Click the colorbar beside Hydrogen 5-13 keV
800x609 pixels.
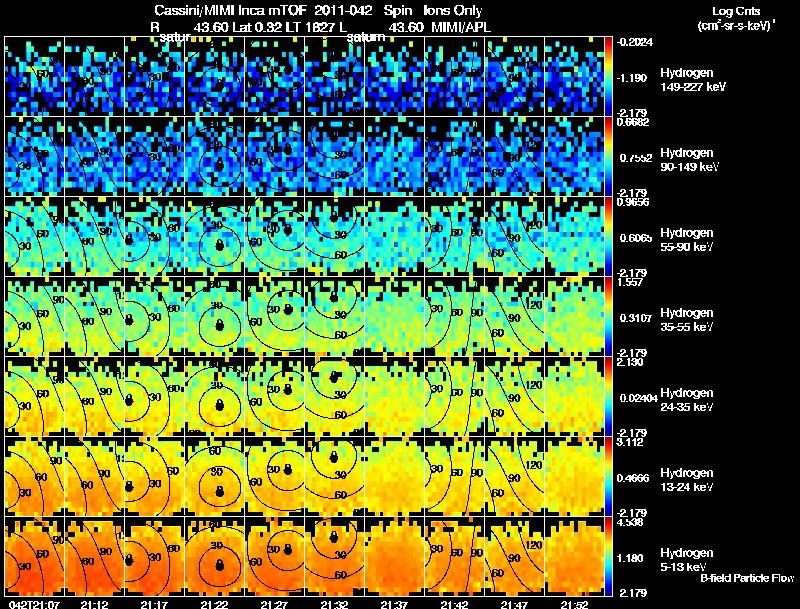pyautogui.click(x=608, y=556)
